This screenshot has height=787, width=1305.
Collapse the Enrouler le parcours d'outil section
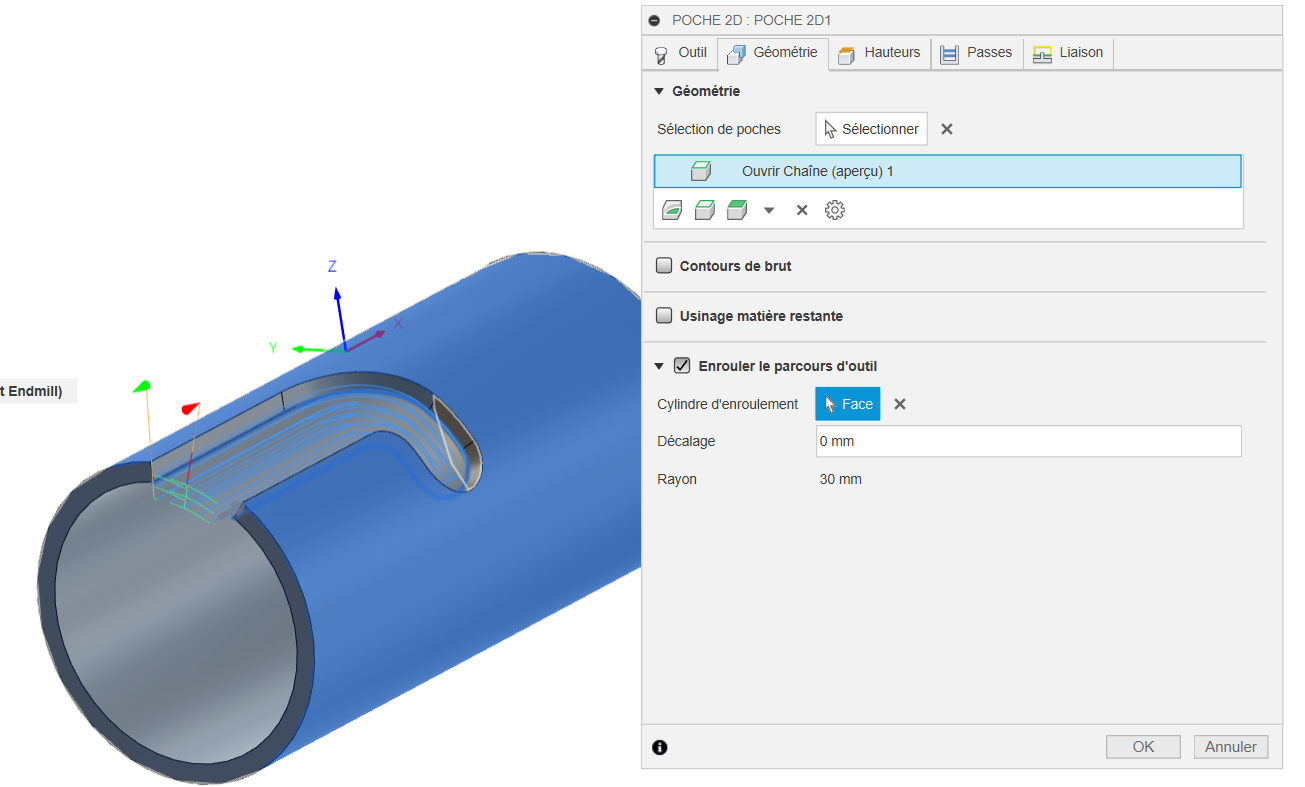click(659, 366)
